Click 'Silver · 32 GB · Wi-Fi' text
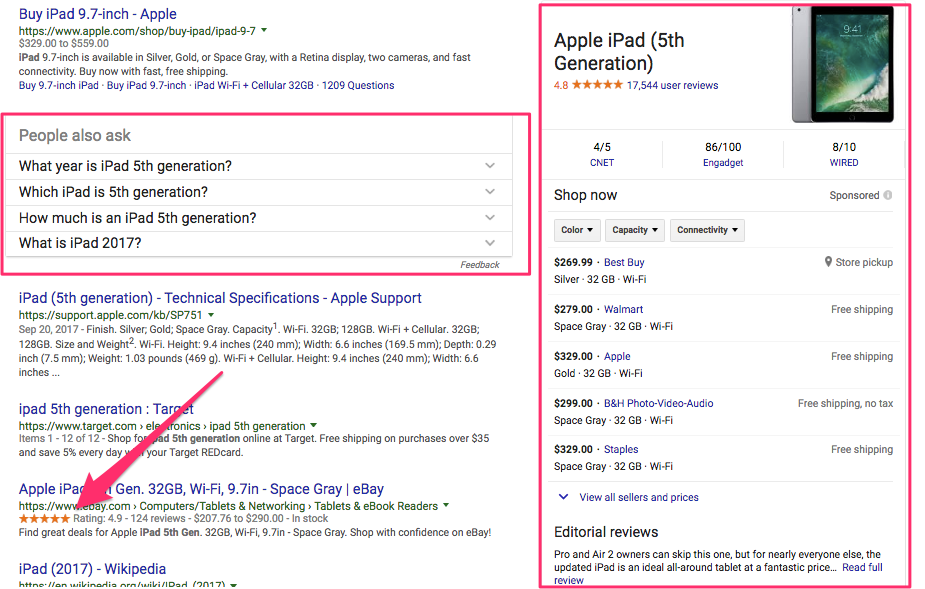This screenshot has height=589, width=925. [x=600, y=280]
